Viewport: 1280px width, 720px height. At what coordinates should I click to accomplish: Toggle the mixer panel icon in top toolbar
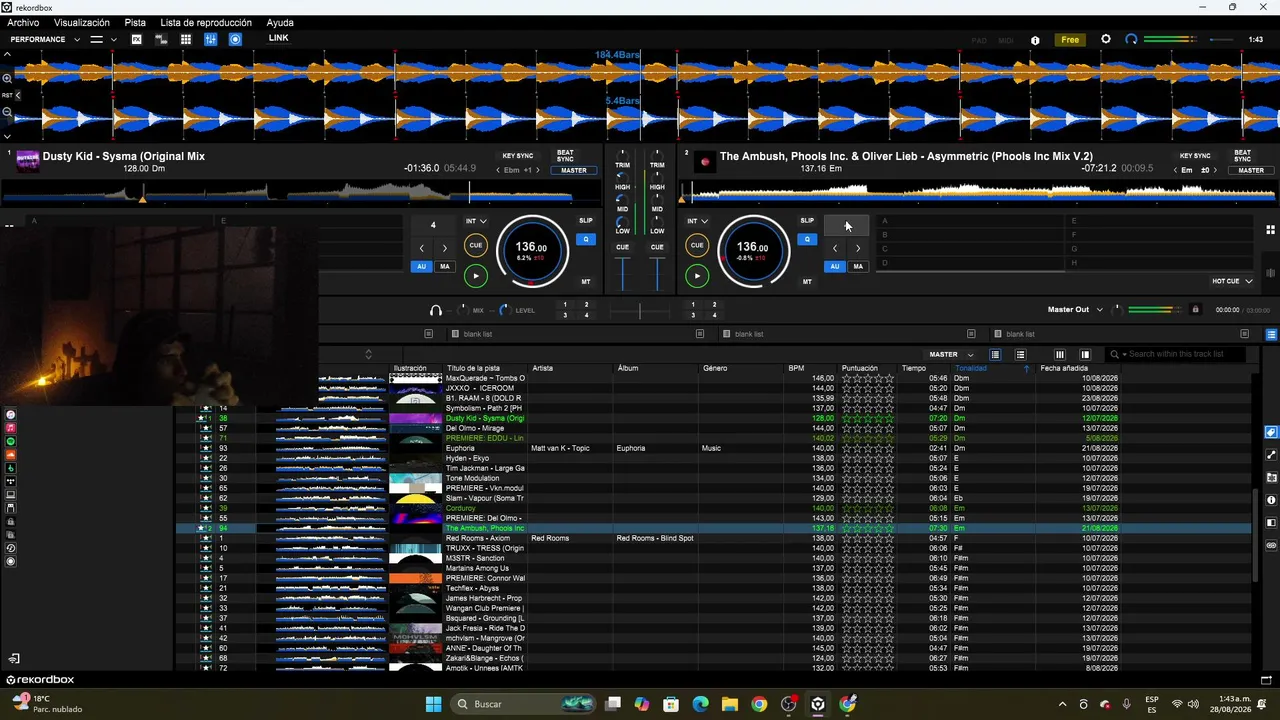coord(211,39)
